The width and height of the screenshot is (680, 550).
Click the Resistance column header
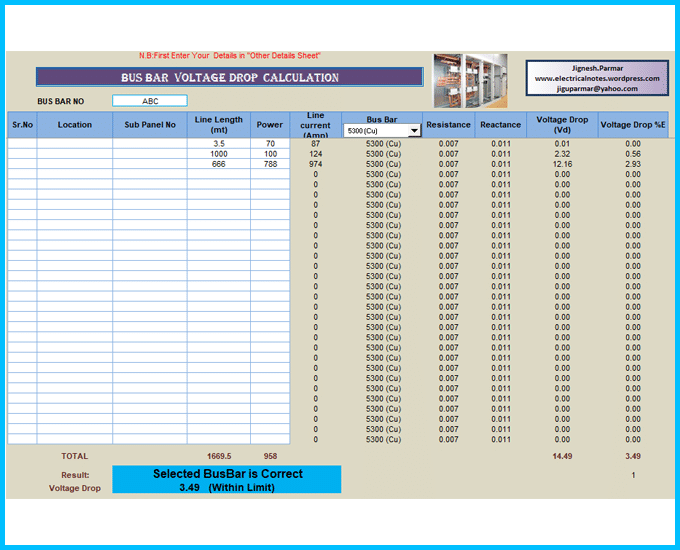pyautogui.click(x=448, y=125)
